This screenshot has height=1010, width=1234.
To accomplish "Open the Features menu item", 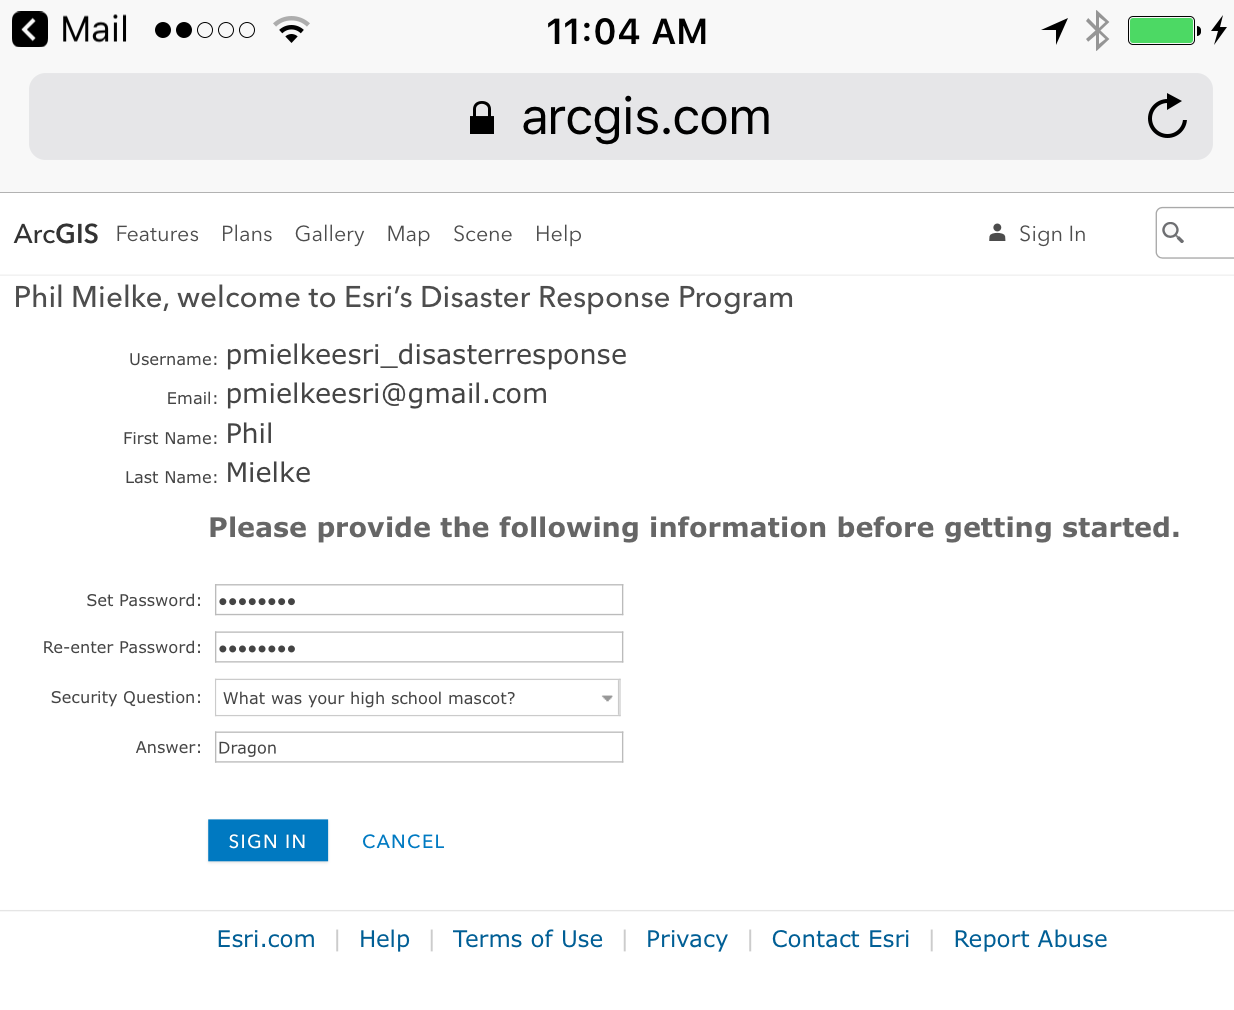I will [x=157, y=234].
